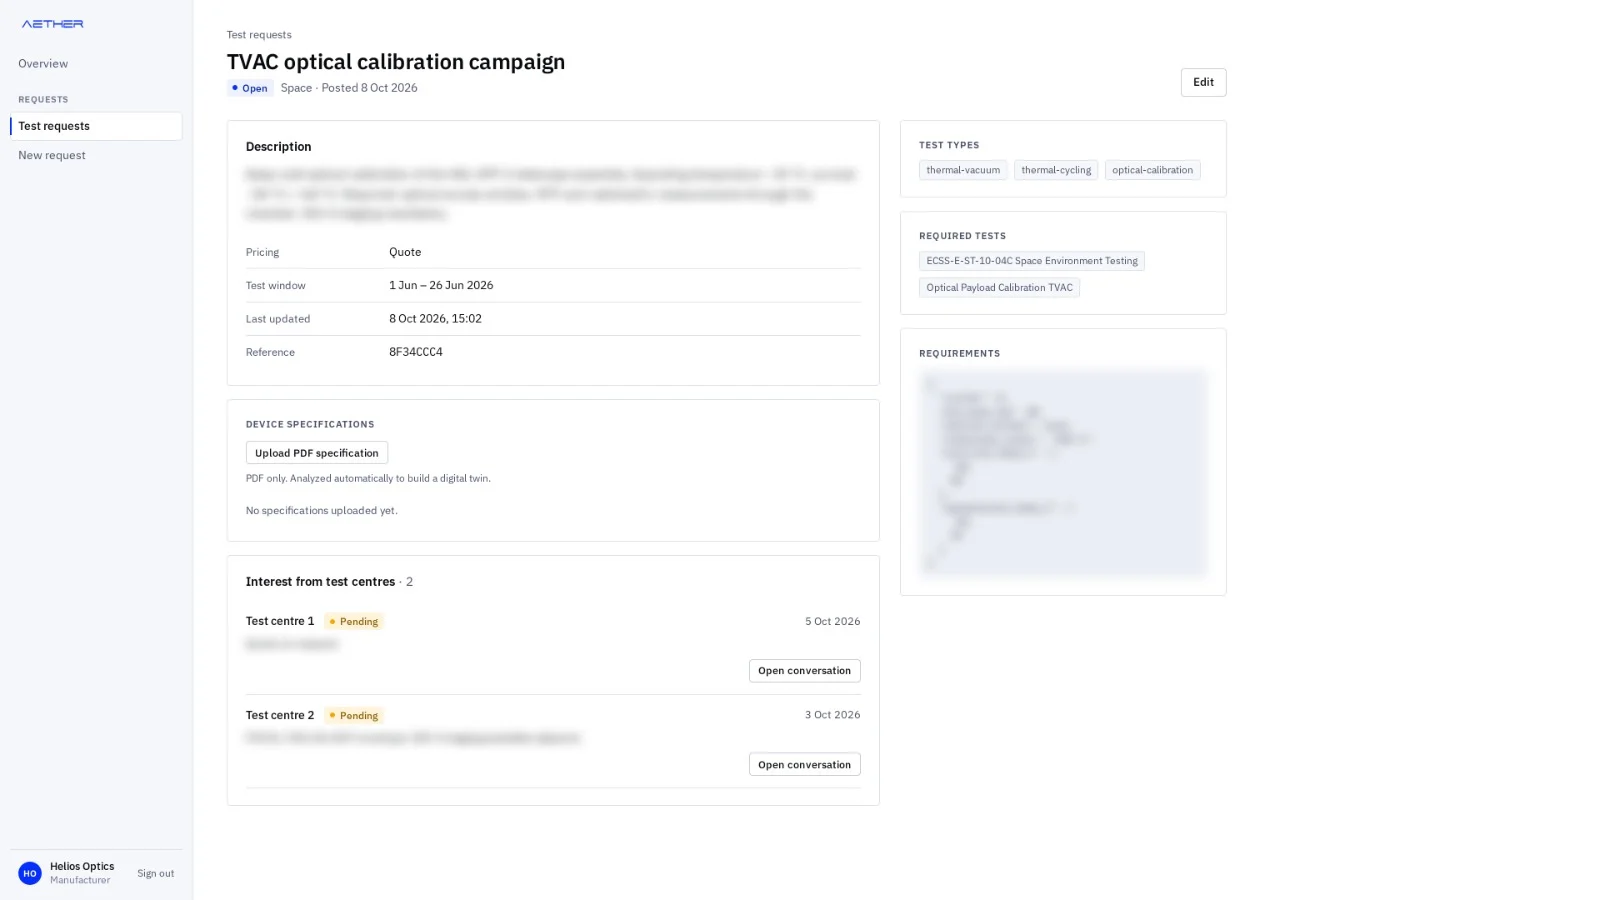
Task: Click last updated value 8 Oct 2026, 15:02
Action: pos(435,319)
